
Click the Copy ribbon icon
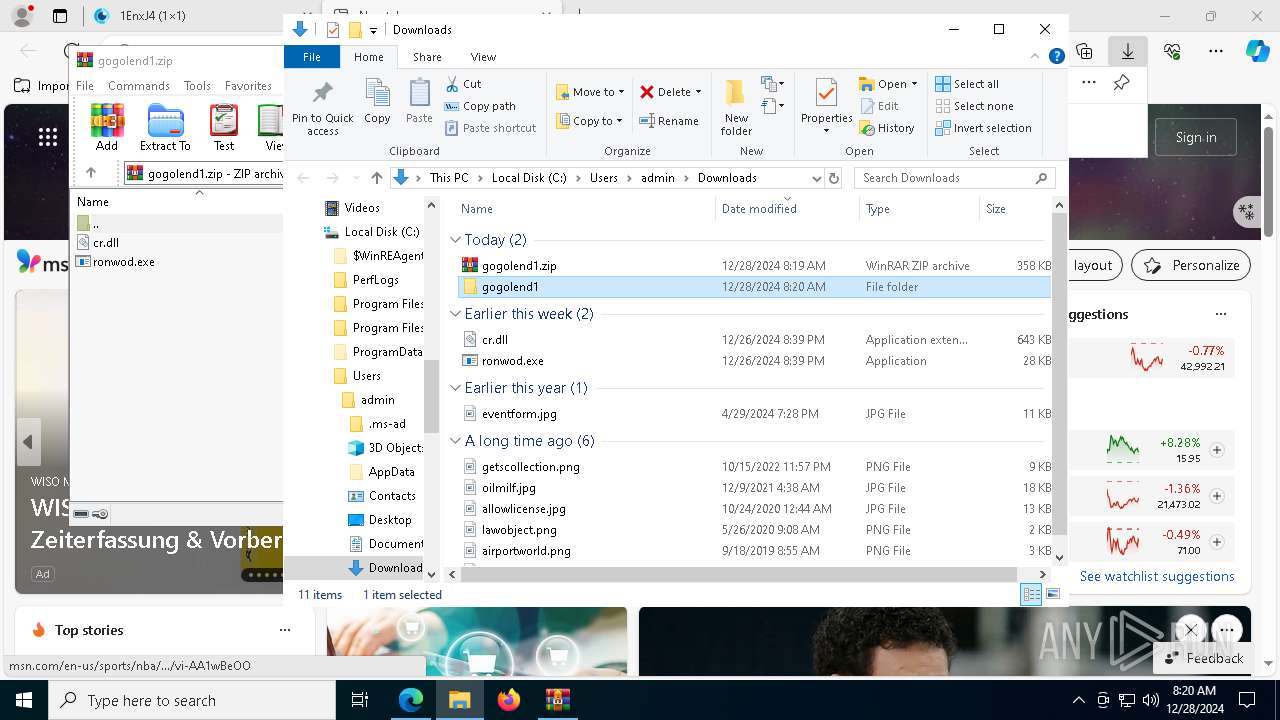click(x=377, y=102)
